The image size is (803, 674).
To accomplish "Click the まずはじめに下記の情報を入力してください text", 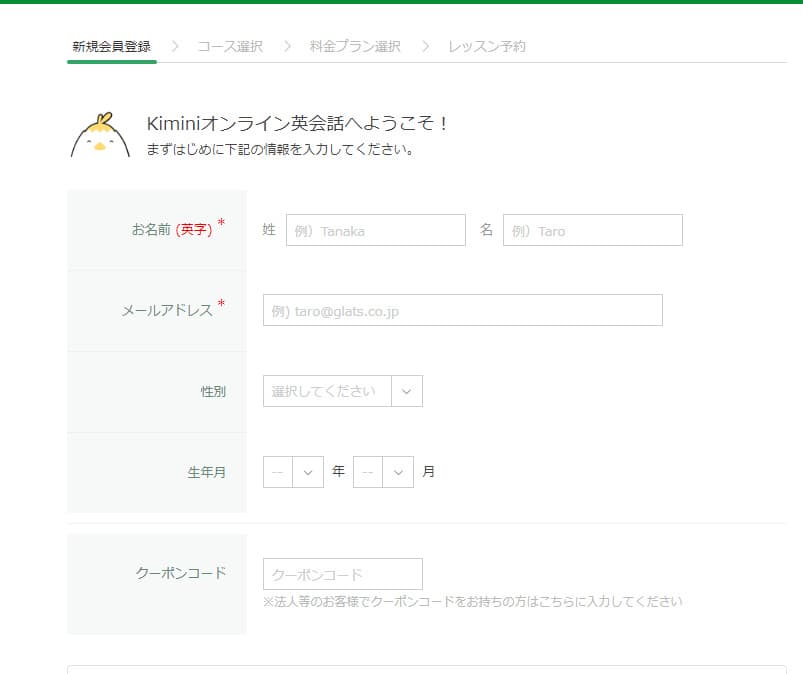I will tap(280, 150).
